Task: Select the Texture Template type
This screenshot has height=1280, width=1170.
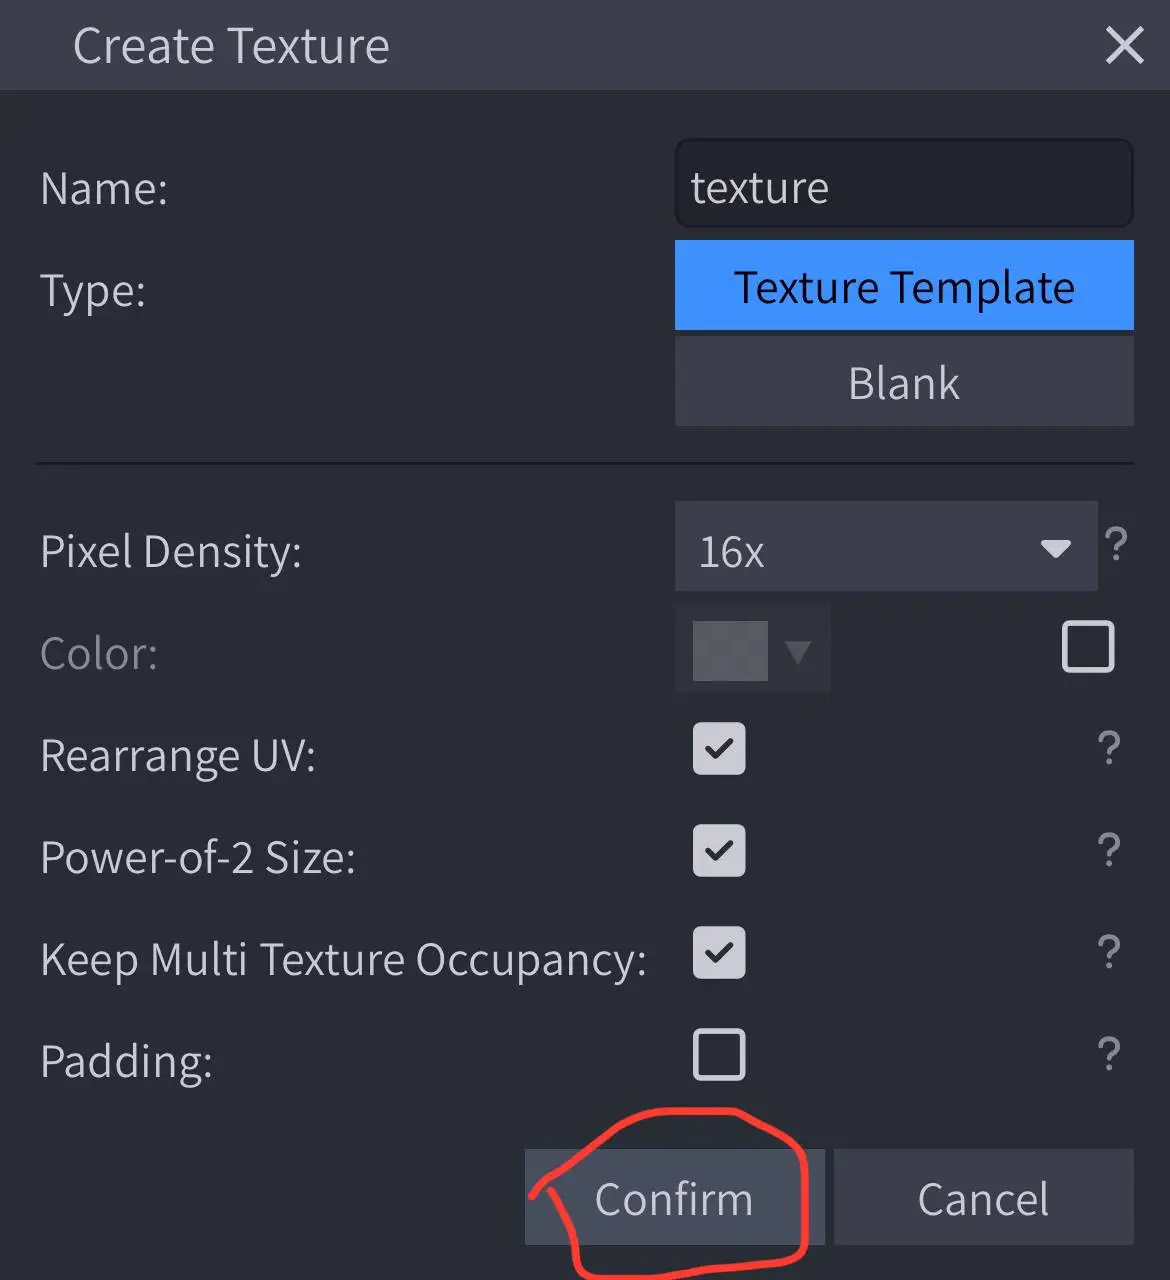Action: (x=904, y=286)
